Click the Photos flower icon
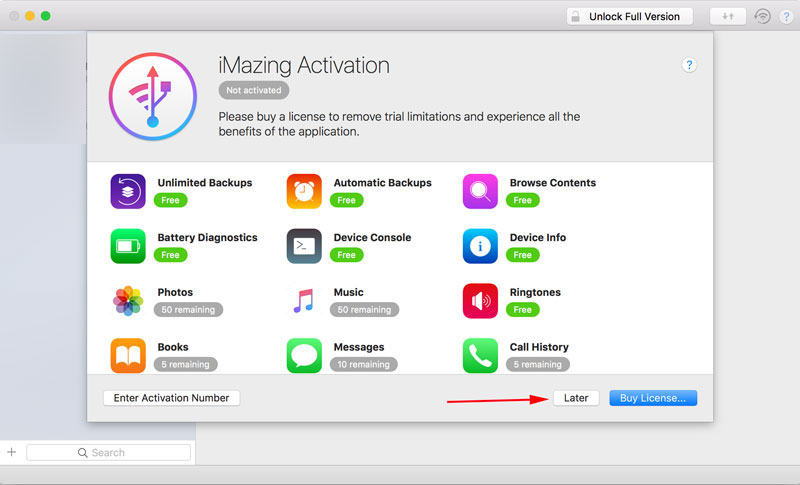The height and width of the screenshot is (485, 800). pos(128,301)
